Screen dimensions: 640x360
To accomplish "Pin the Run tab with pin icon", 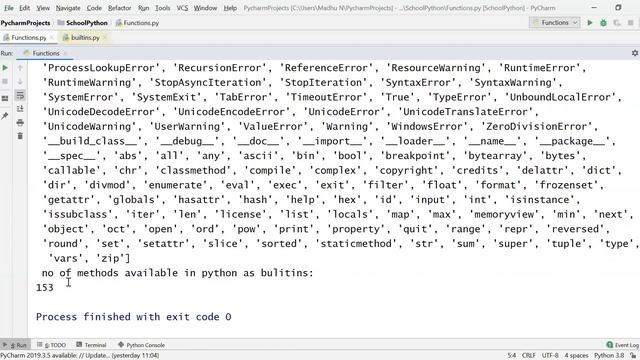I will (x=5, y=116).
